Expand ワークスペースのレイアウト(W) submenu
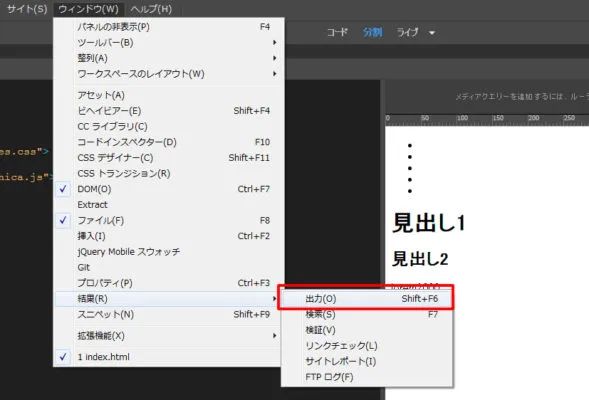This screenshot has height=400, width=589. tap(168, 74)
